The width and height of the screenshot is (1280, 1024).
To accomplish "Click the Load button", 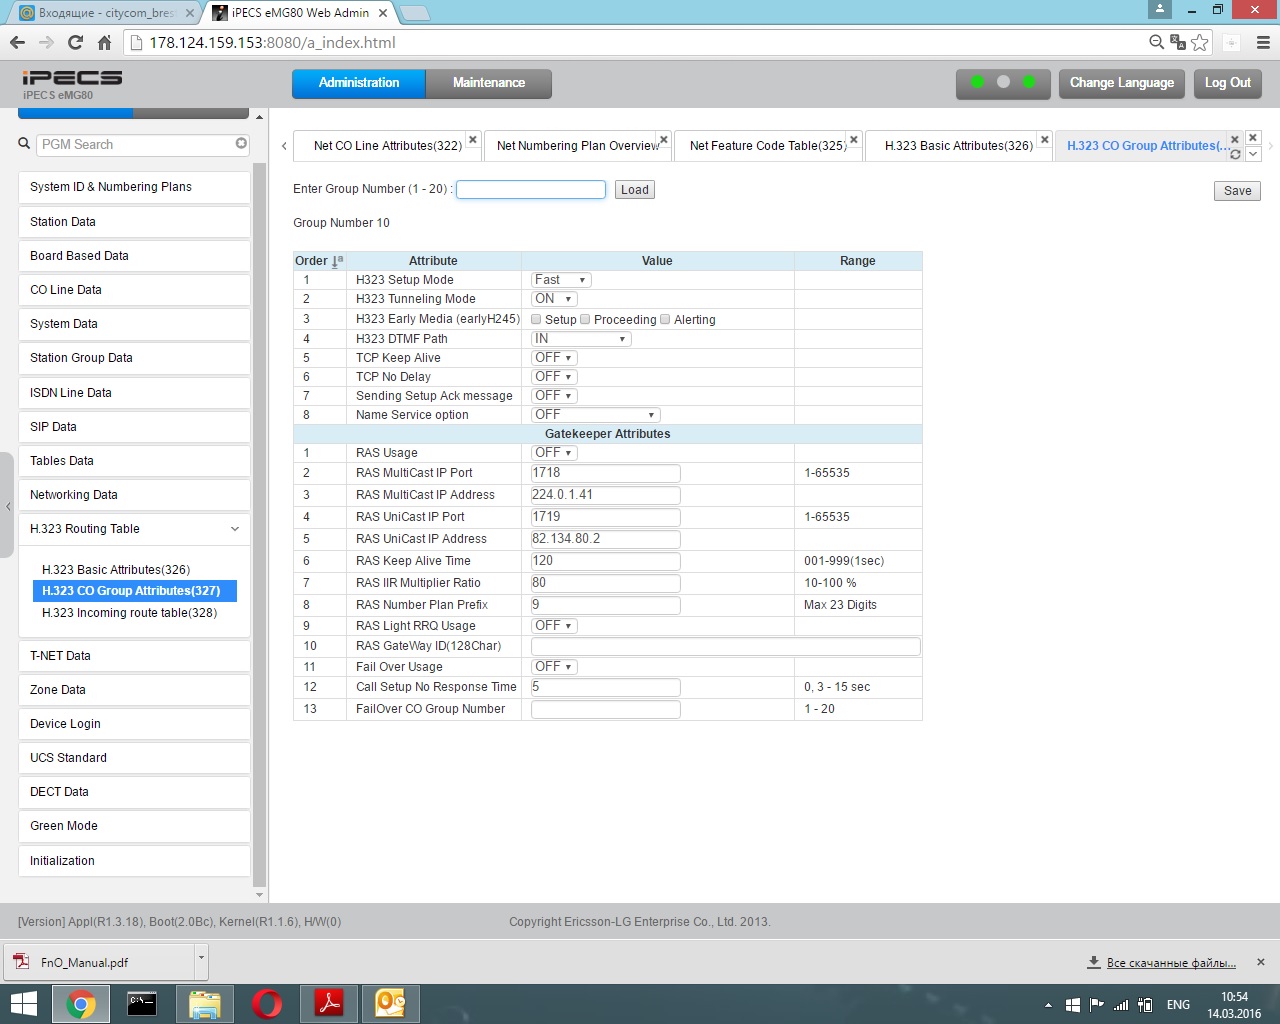I will [634, 190].
